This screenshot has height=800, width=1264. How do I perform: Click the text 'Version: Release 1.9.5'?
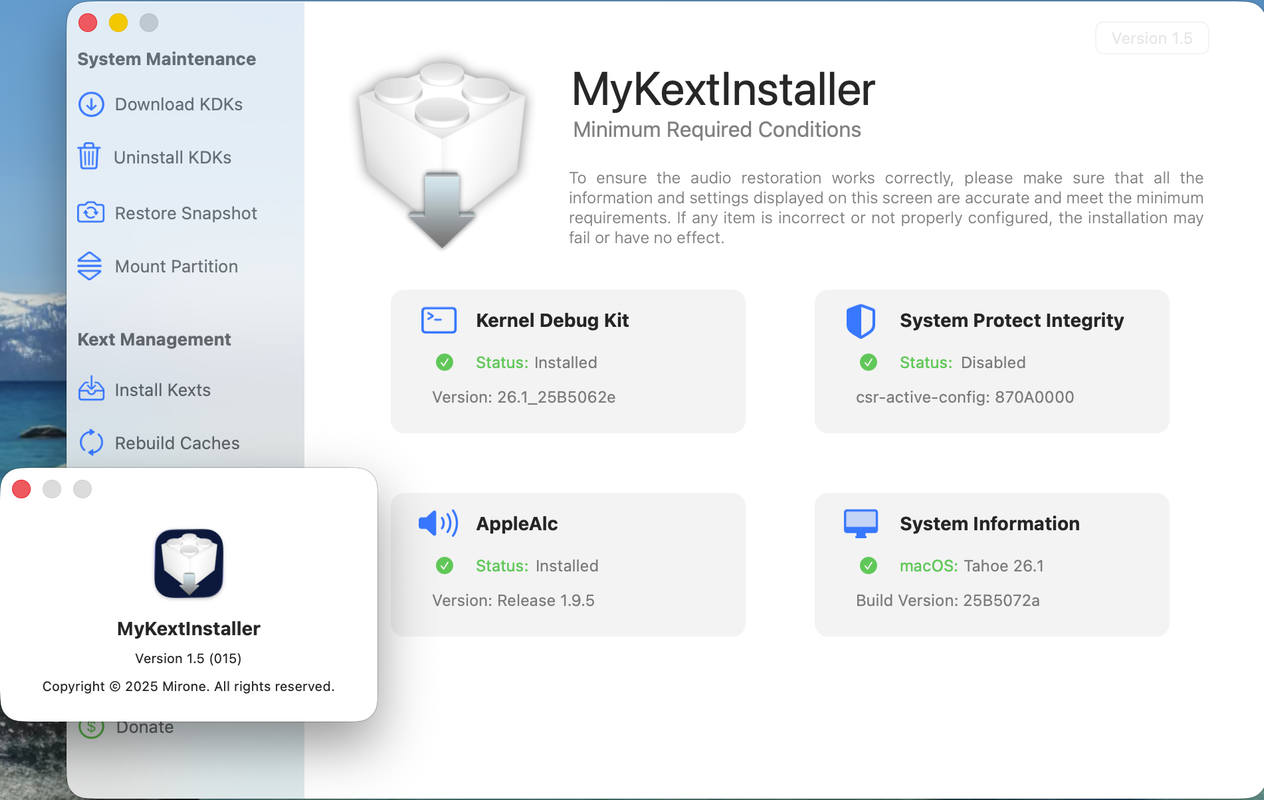coord(513,600)
